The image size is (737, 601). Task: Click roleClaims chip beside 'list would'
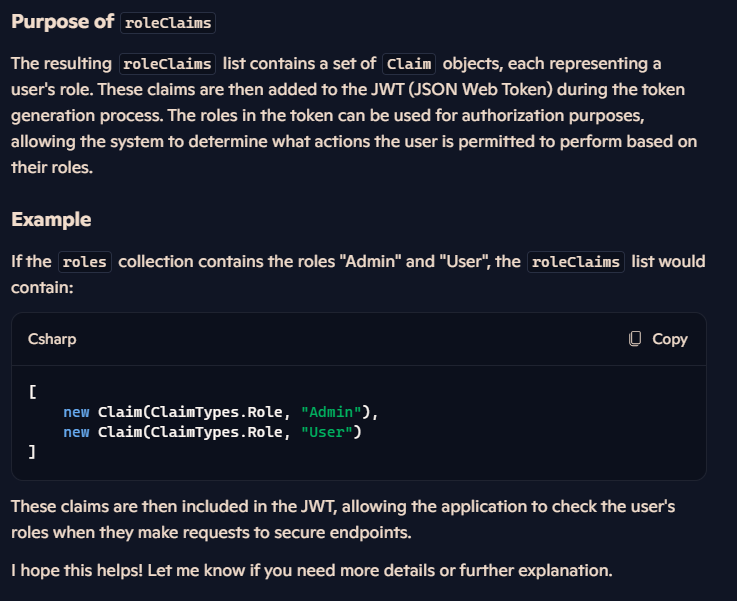tap(576, 262)
